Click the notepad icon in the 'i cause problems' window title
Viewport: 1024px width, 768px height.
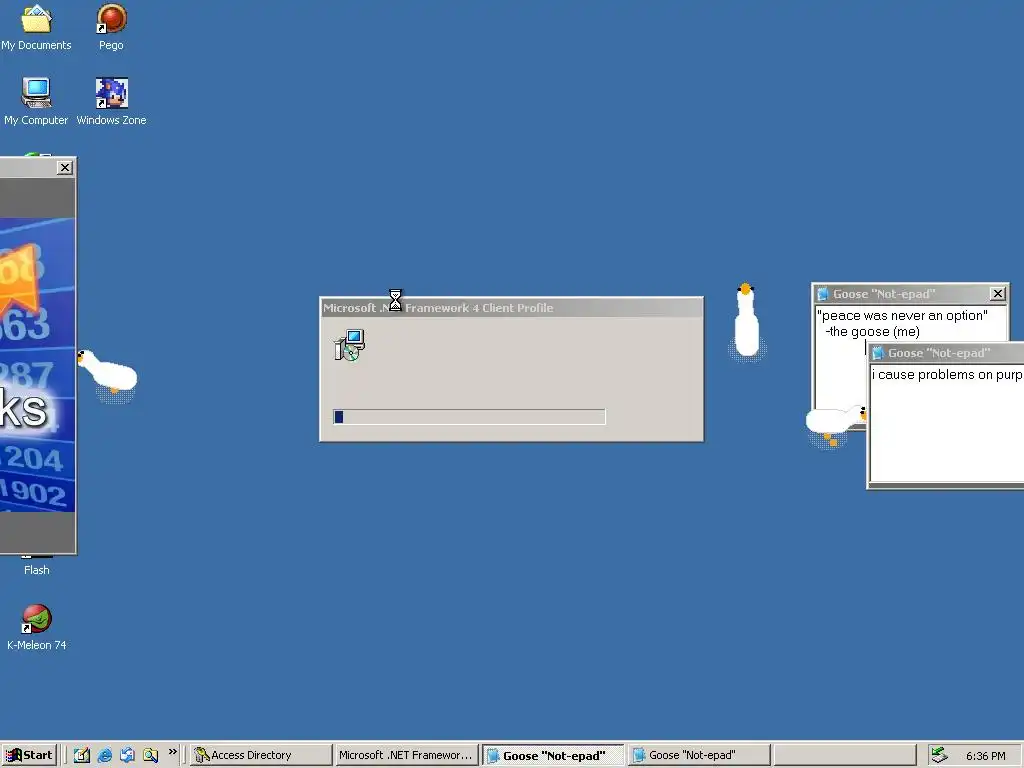point(878,353)
